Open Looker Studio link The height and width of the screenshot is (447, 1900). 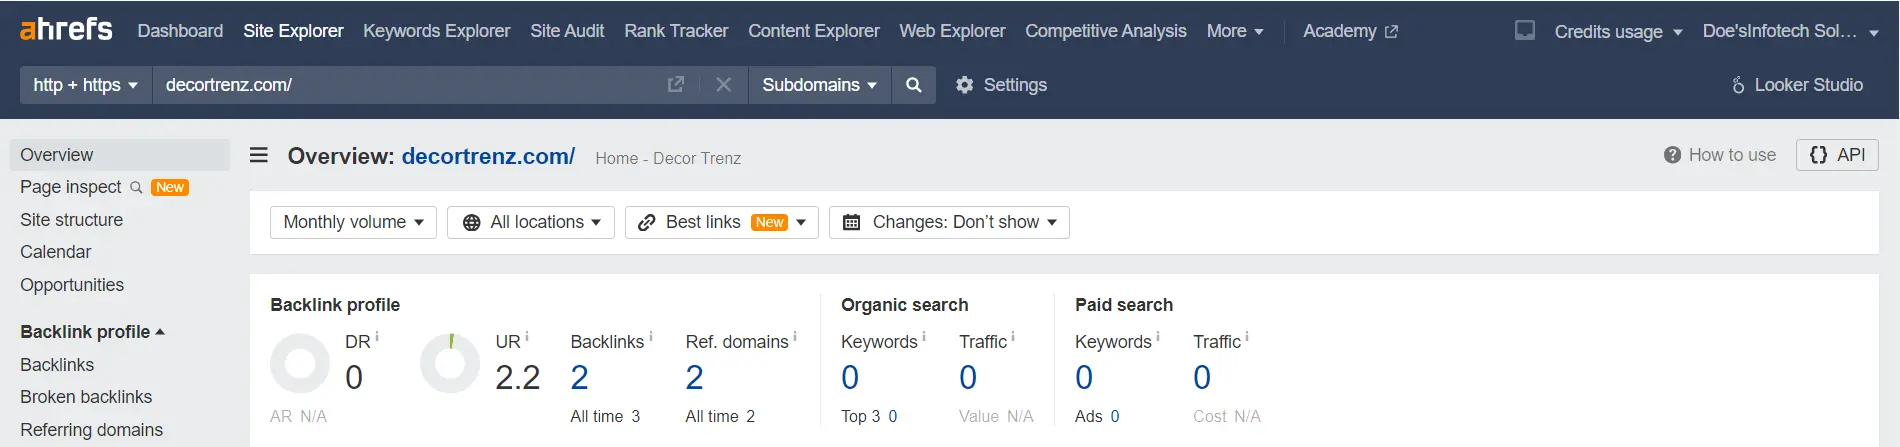pos(1797,85)
